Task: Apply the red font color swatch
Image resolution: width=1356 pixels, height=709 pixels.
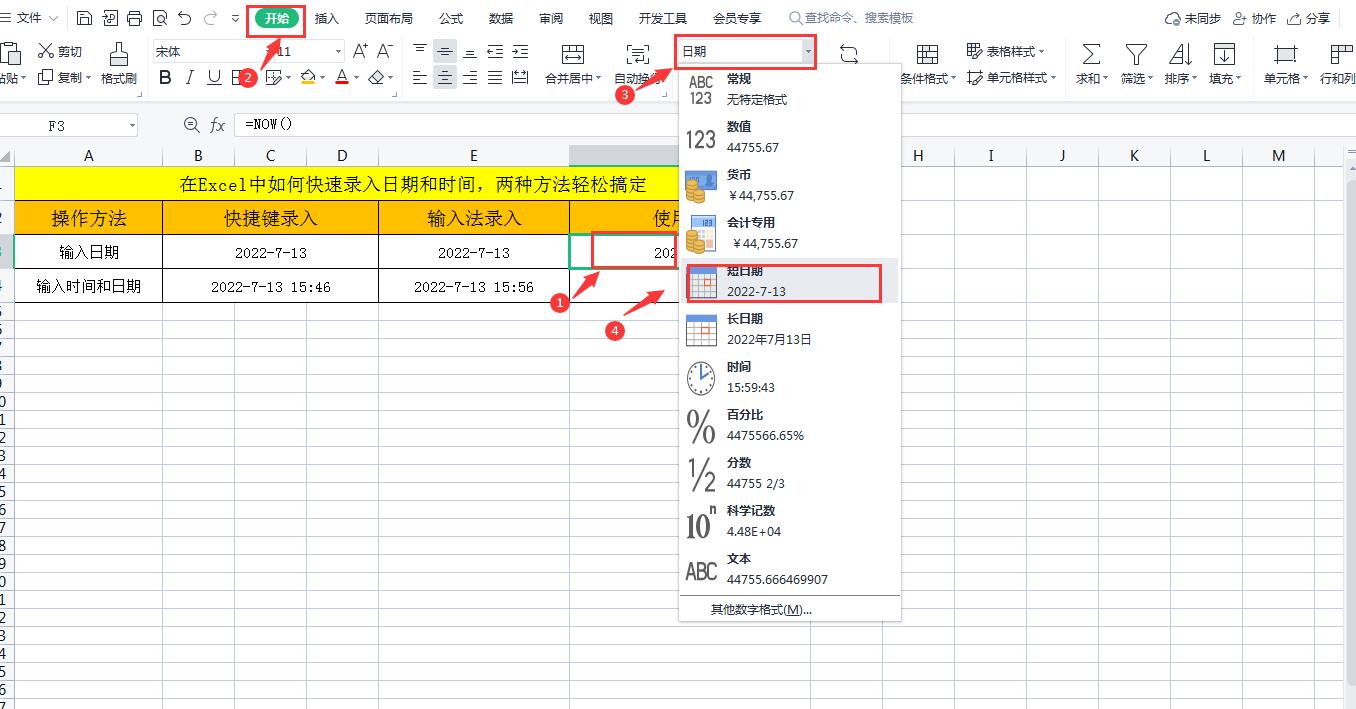Action: 342,77
